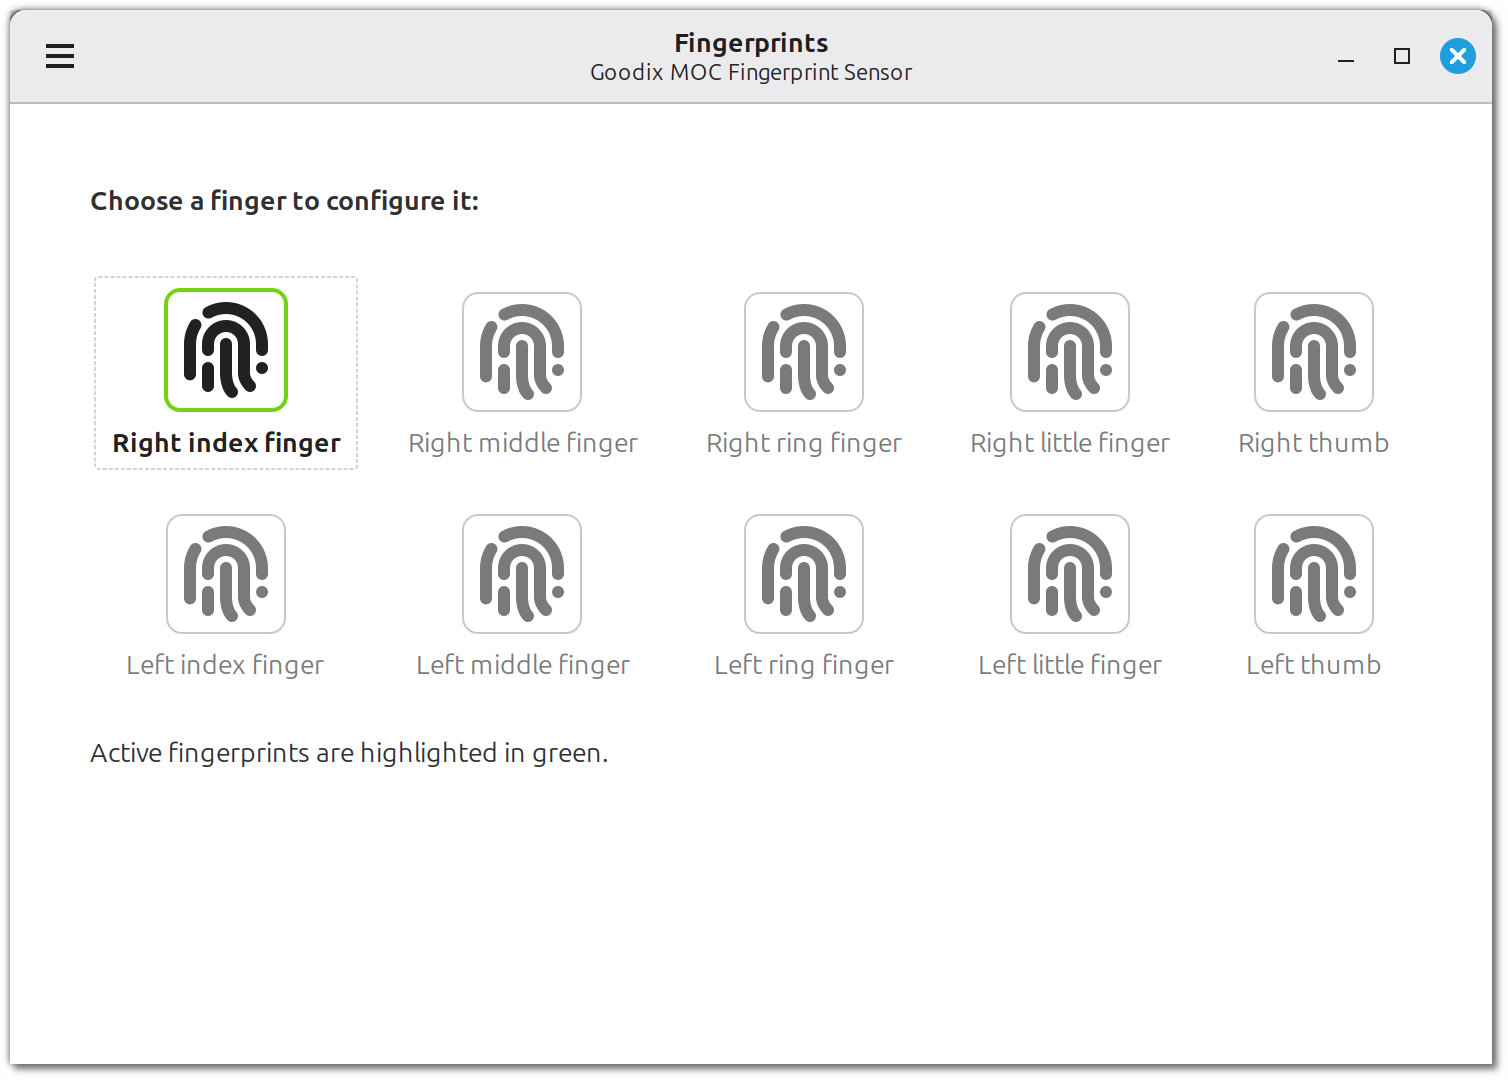This screenshot has width=1508, height=1080.
Task: Click the Left thumb fingerprint icon
Action: click(x=1314, y=574)
